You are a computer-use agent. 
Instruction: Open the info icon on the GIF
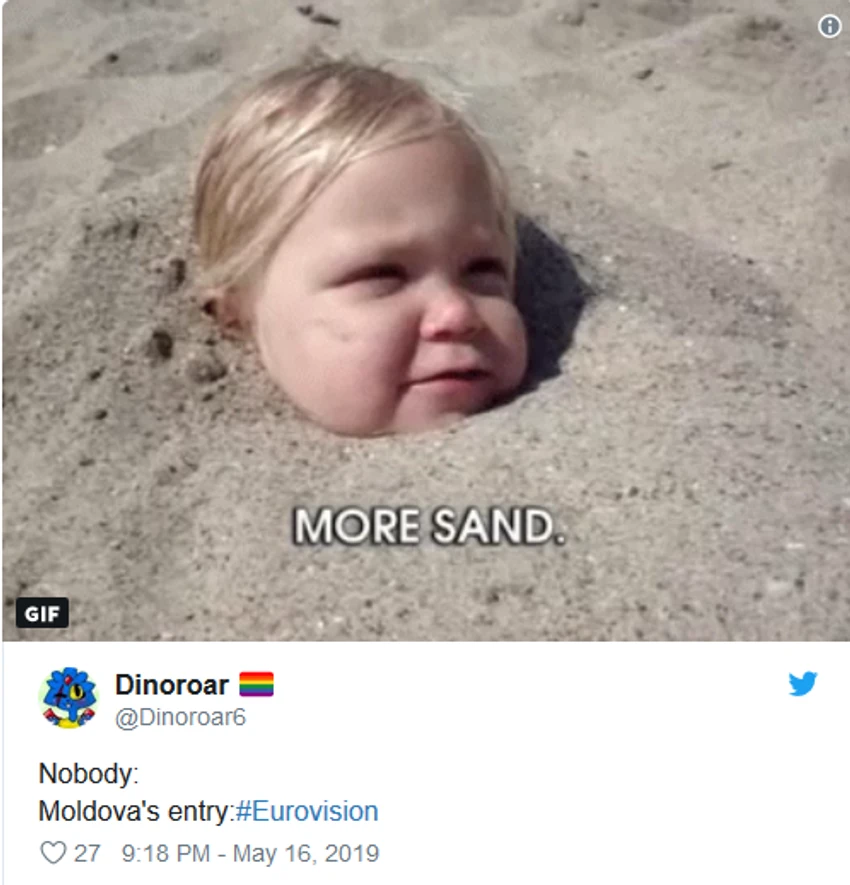[829, 26]
